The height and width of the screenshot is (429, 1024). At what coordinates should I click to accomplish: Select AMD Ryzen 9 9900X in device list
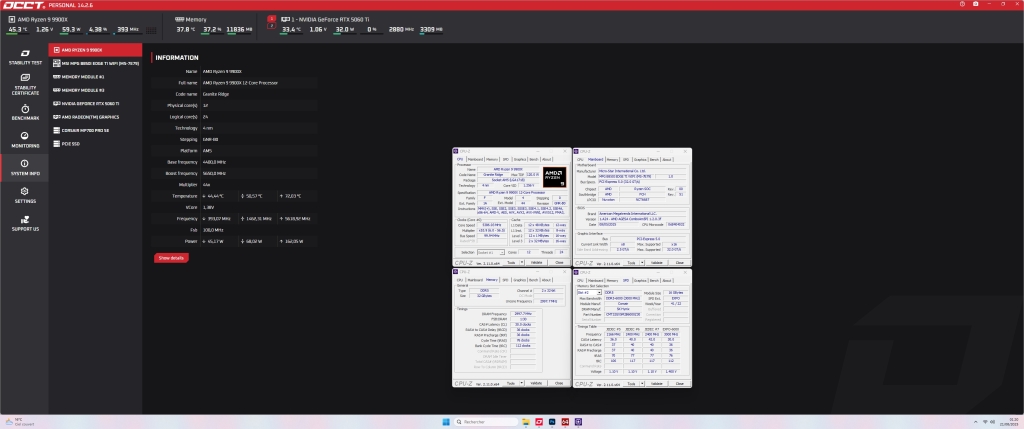(95, 50)
